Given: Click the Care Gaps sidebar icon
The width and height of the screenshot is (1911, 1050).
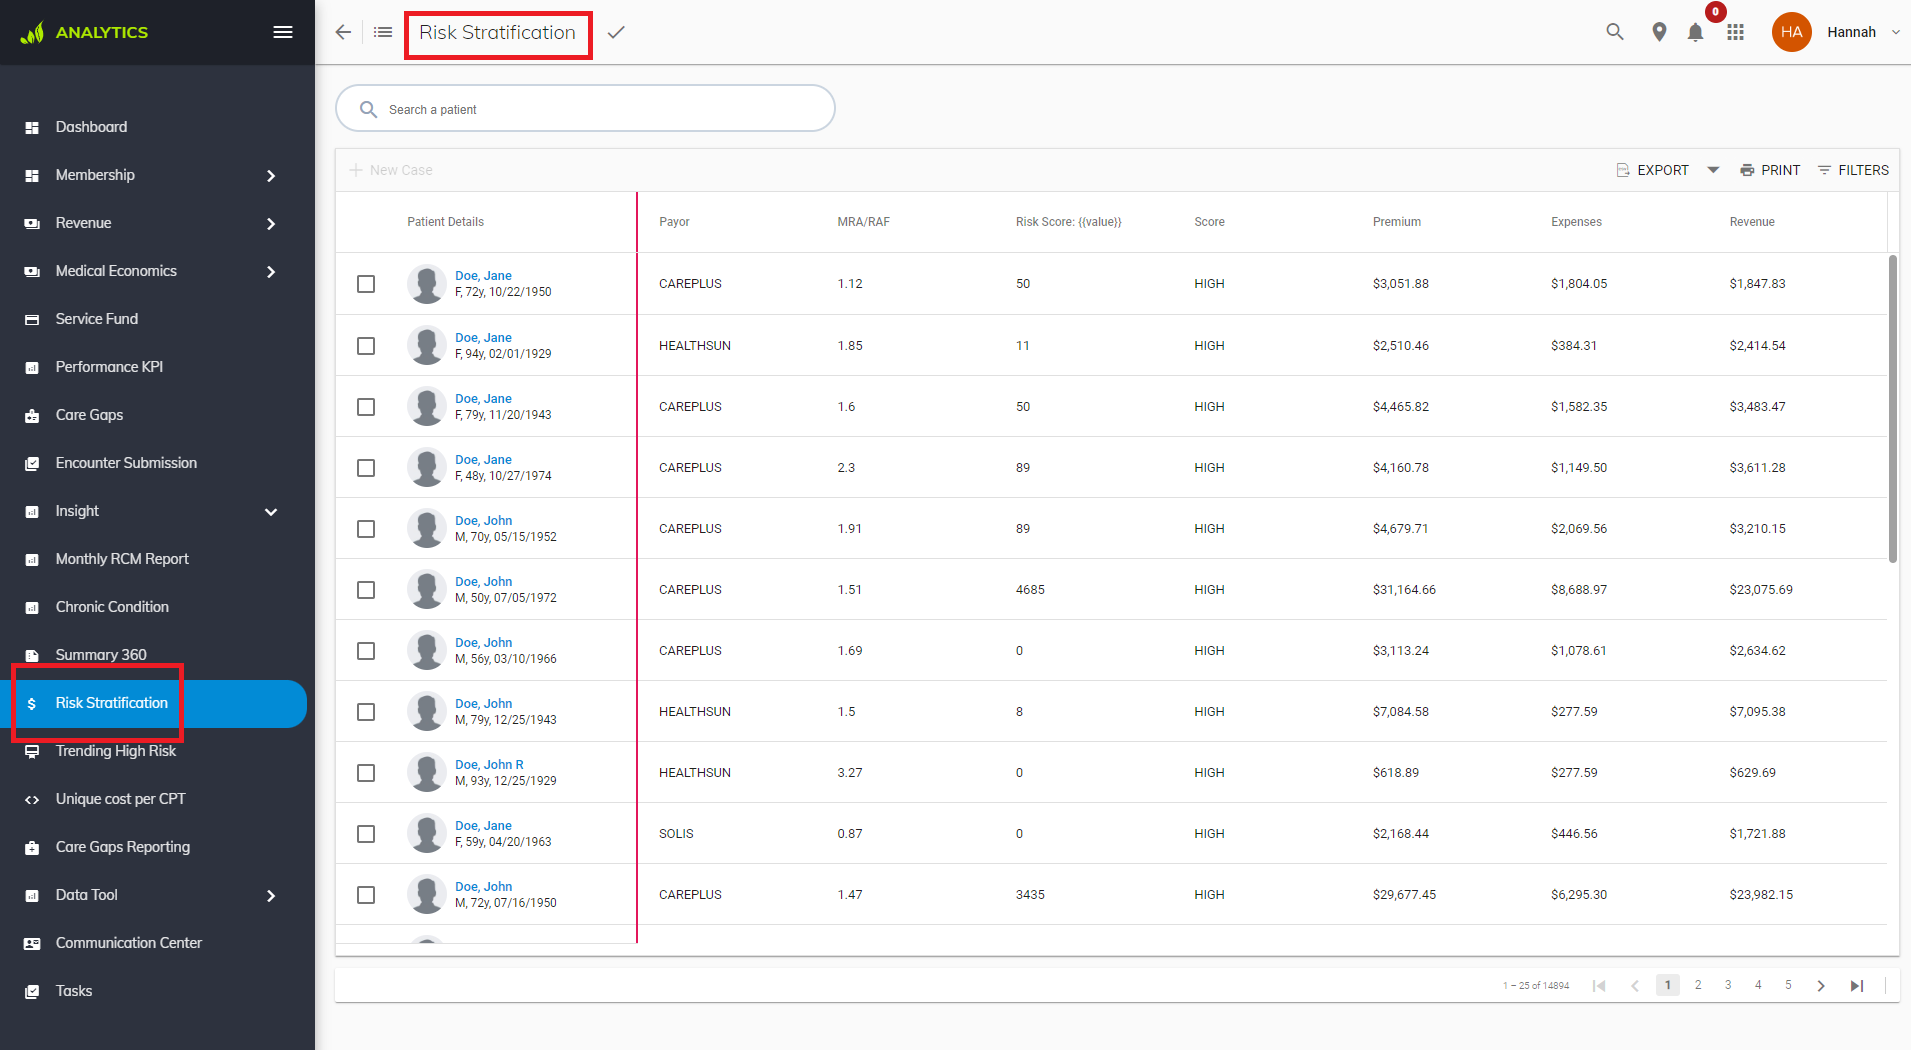Looking at the screenshot, I should pos(32,415).
